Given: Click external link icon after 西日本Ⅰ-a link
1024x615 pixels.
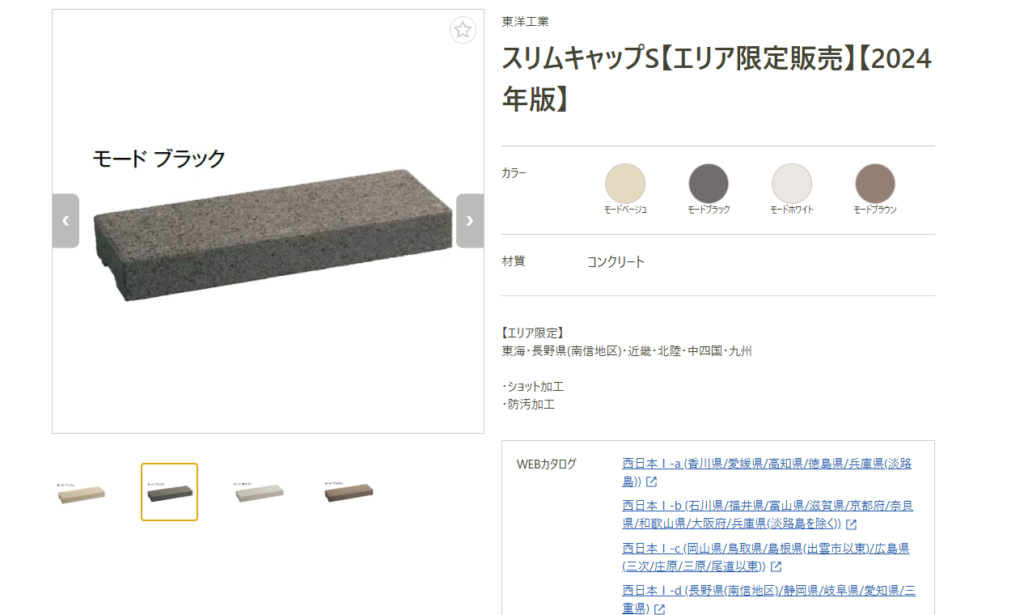Looking at the screenshot, I should 651,482.
